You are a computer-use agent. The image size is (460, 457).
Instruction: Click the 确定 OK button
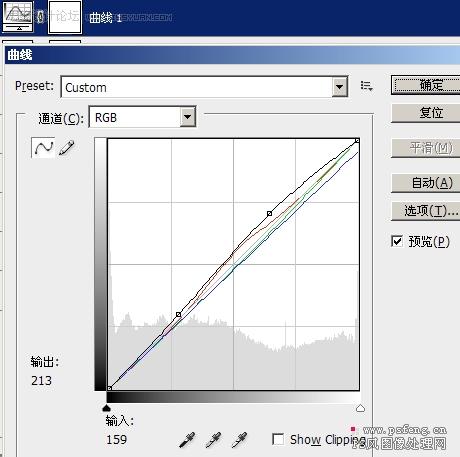tap(426, 85)
